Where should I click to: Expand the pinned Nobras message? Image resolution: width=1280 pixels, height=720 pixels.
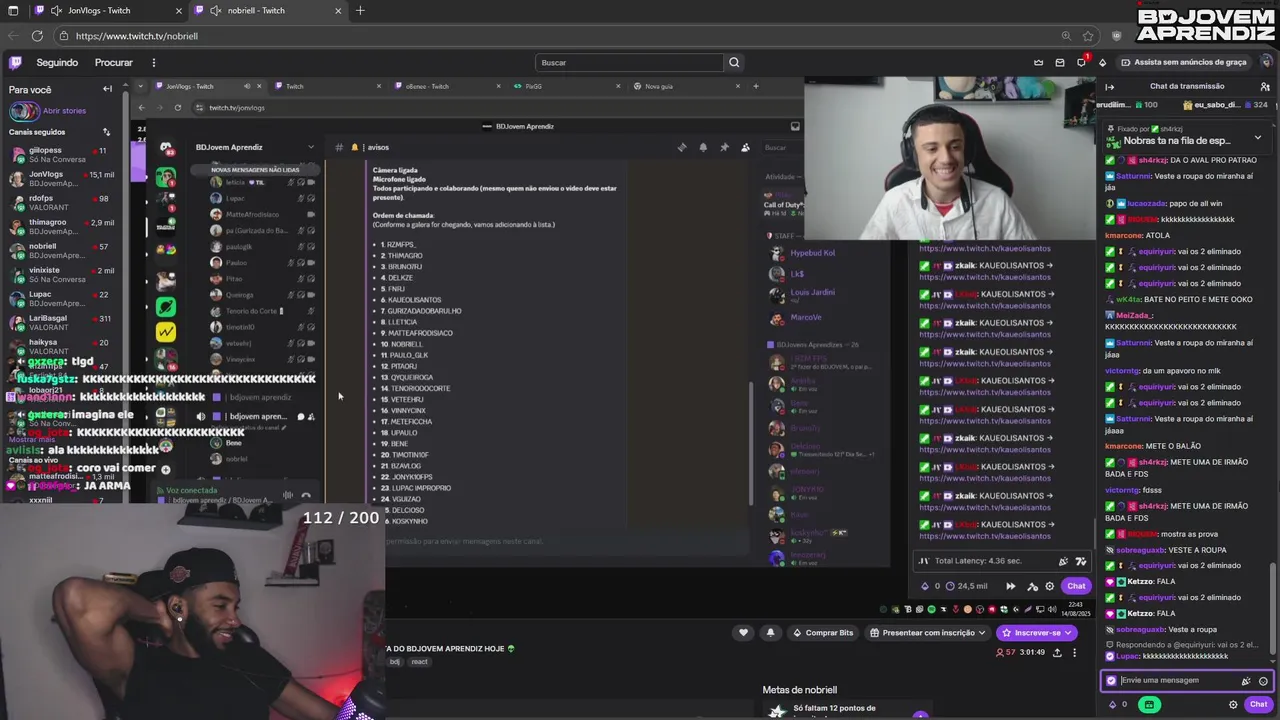[1258, 137]
